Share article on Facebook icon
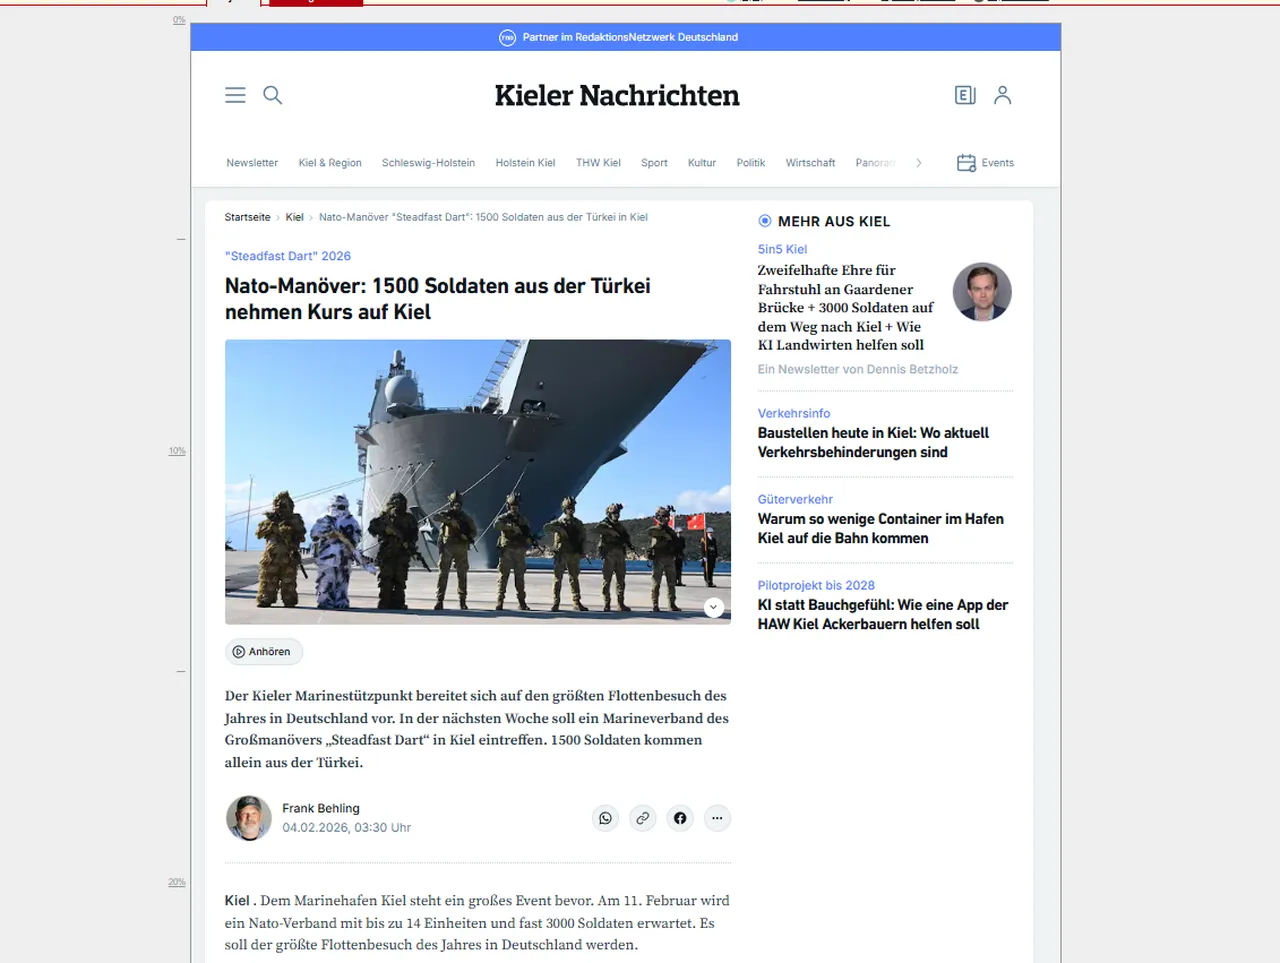The image size is (1280, 963). tap(680, 818)
